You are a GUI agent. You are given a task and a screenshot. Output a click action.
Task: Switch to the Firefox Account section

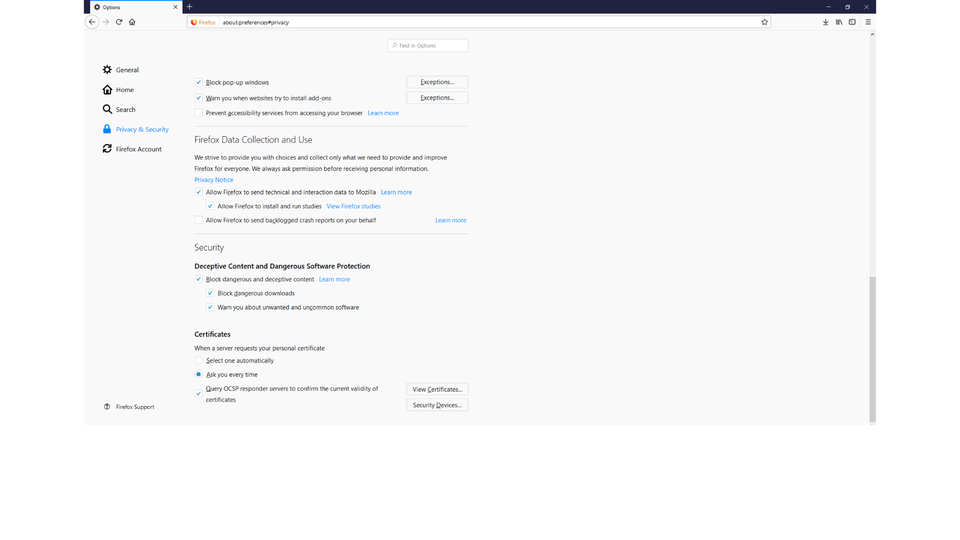click(x=138, y=149)
